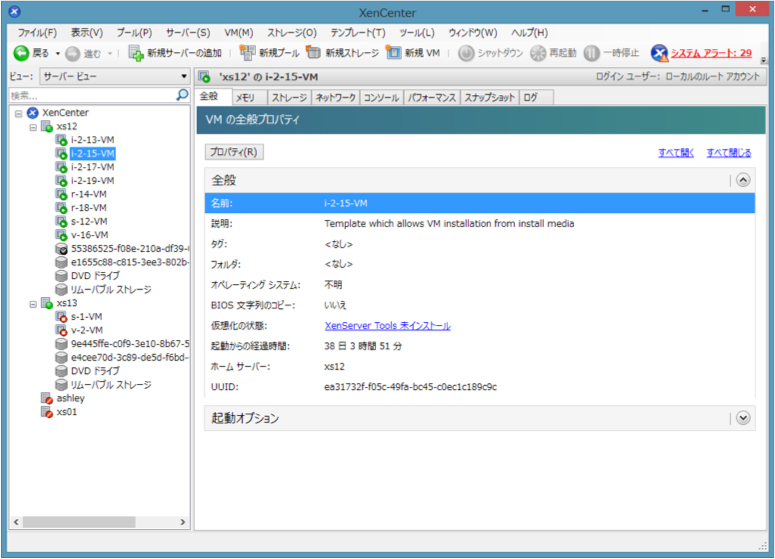Open the Help (ヘルプ) menu
The image size is (775, 559).
click(529, 33)
